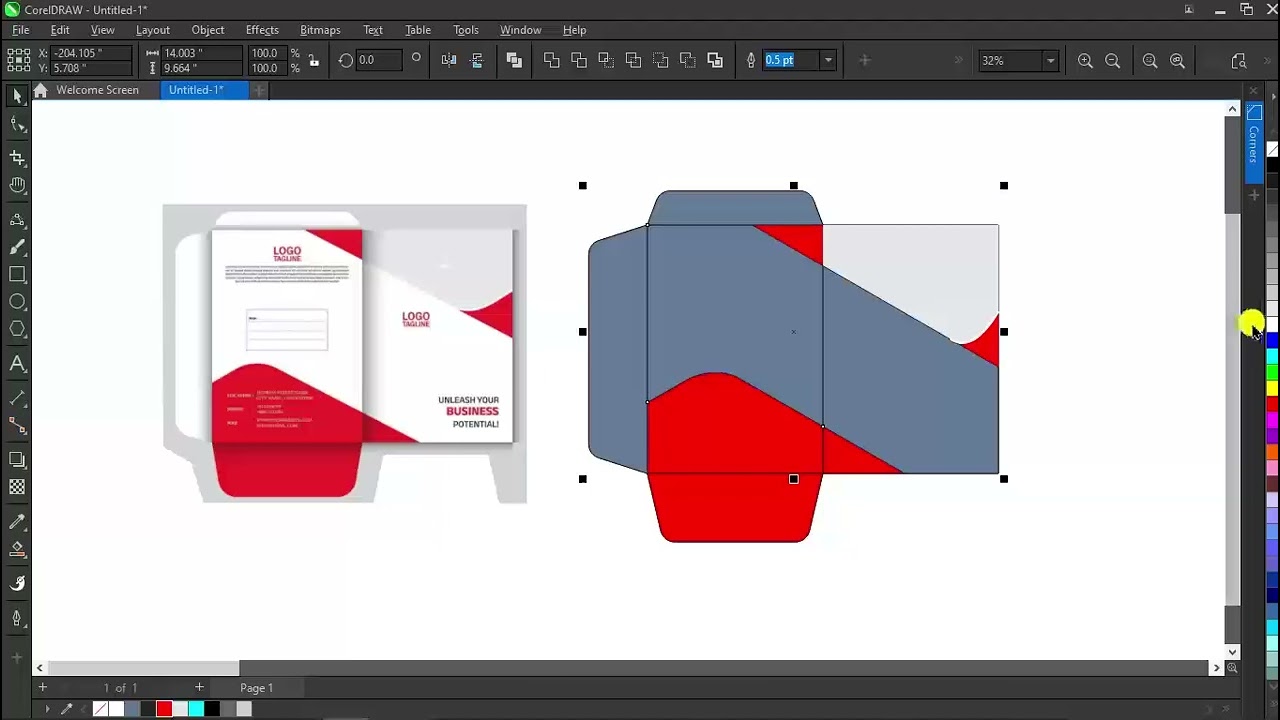Screen dimensions: 1280x720
Task: Select the Interactive Fill tool
Action: [17, 549]
